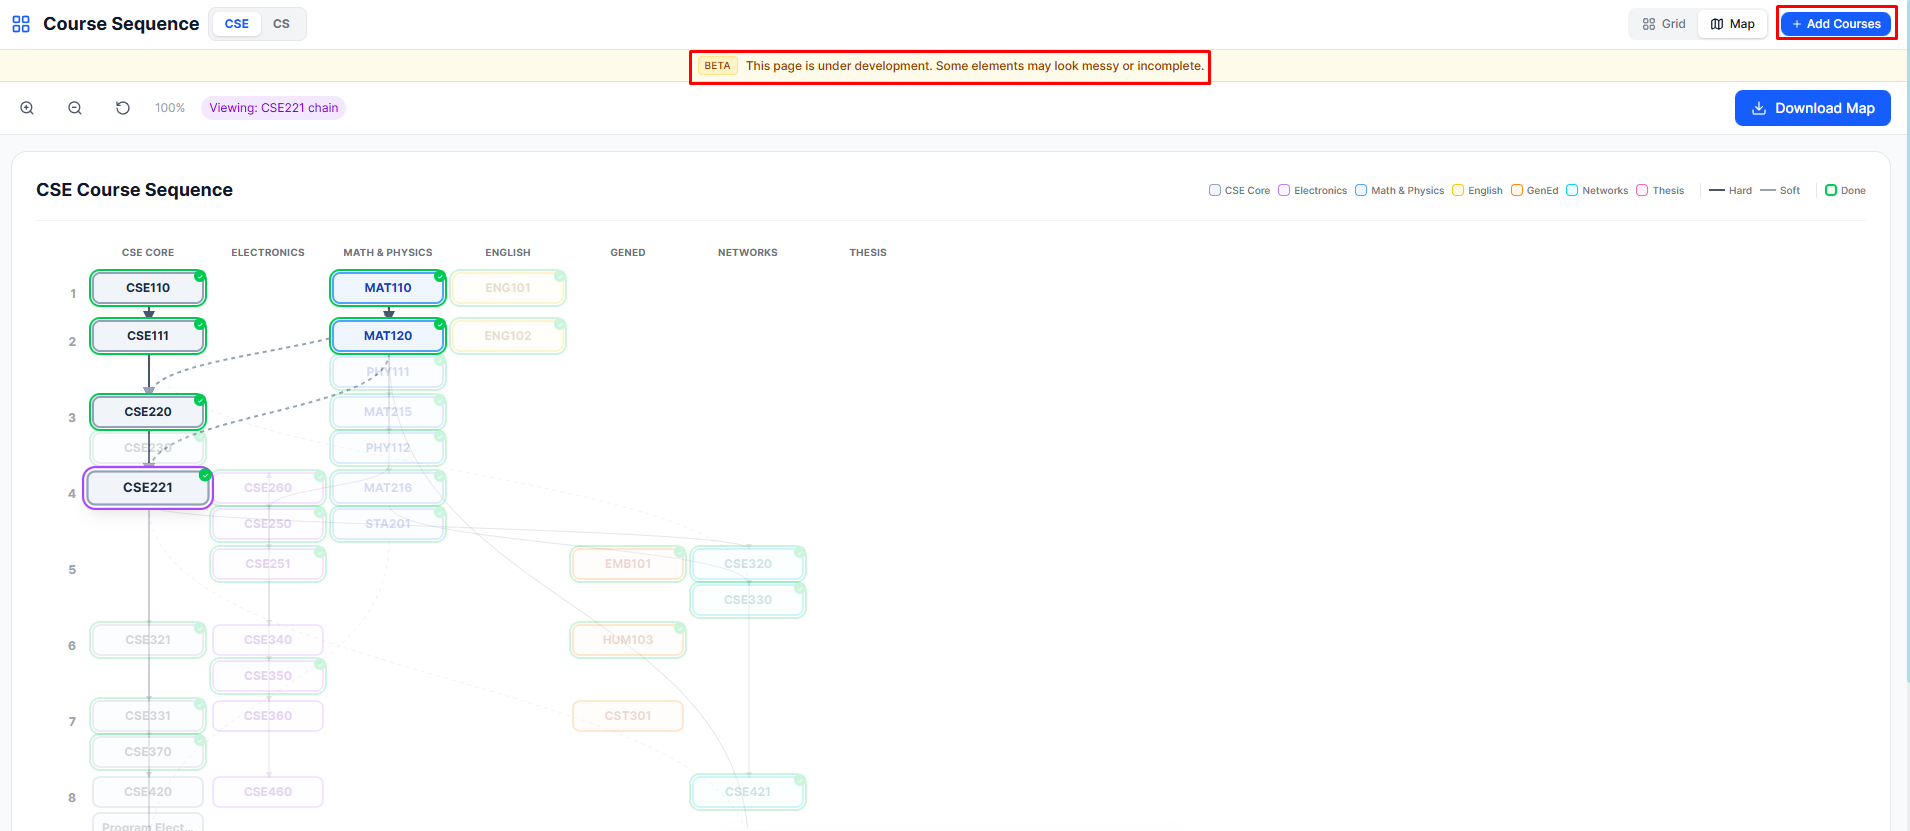Select the faded CST301 course node

(x=628, y=716)
